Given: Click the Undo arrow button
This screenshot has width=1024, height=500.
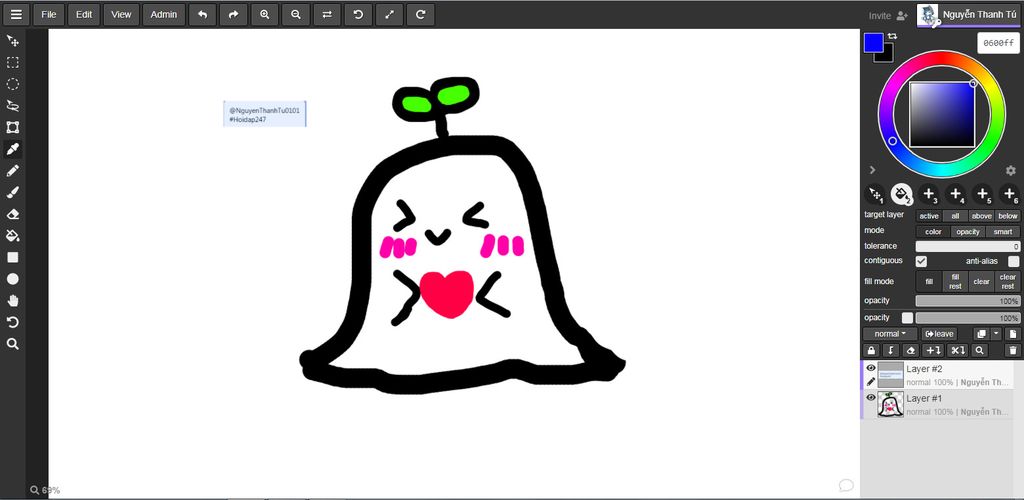Looking at the screenshot, I should click(x=202, y=14).
